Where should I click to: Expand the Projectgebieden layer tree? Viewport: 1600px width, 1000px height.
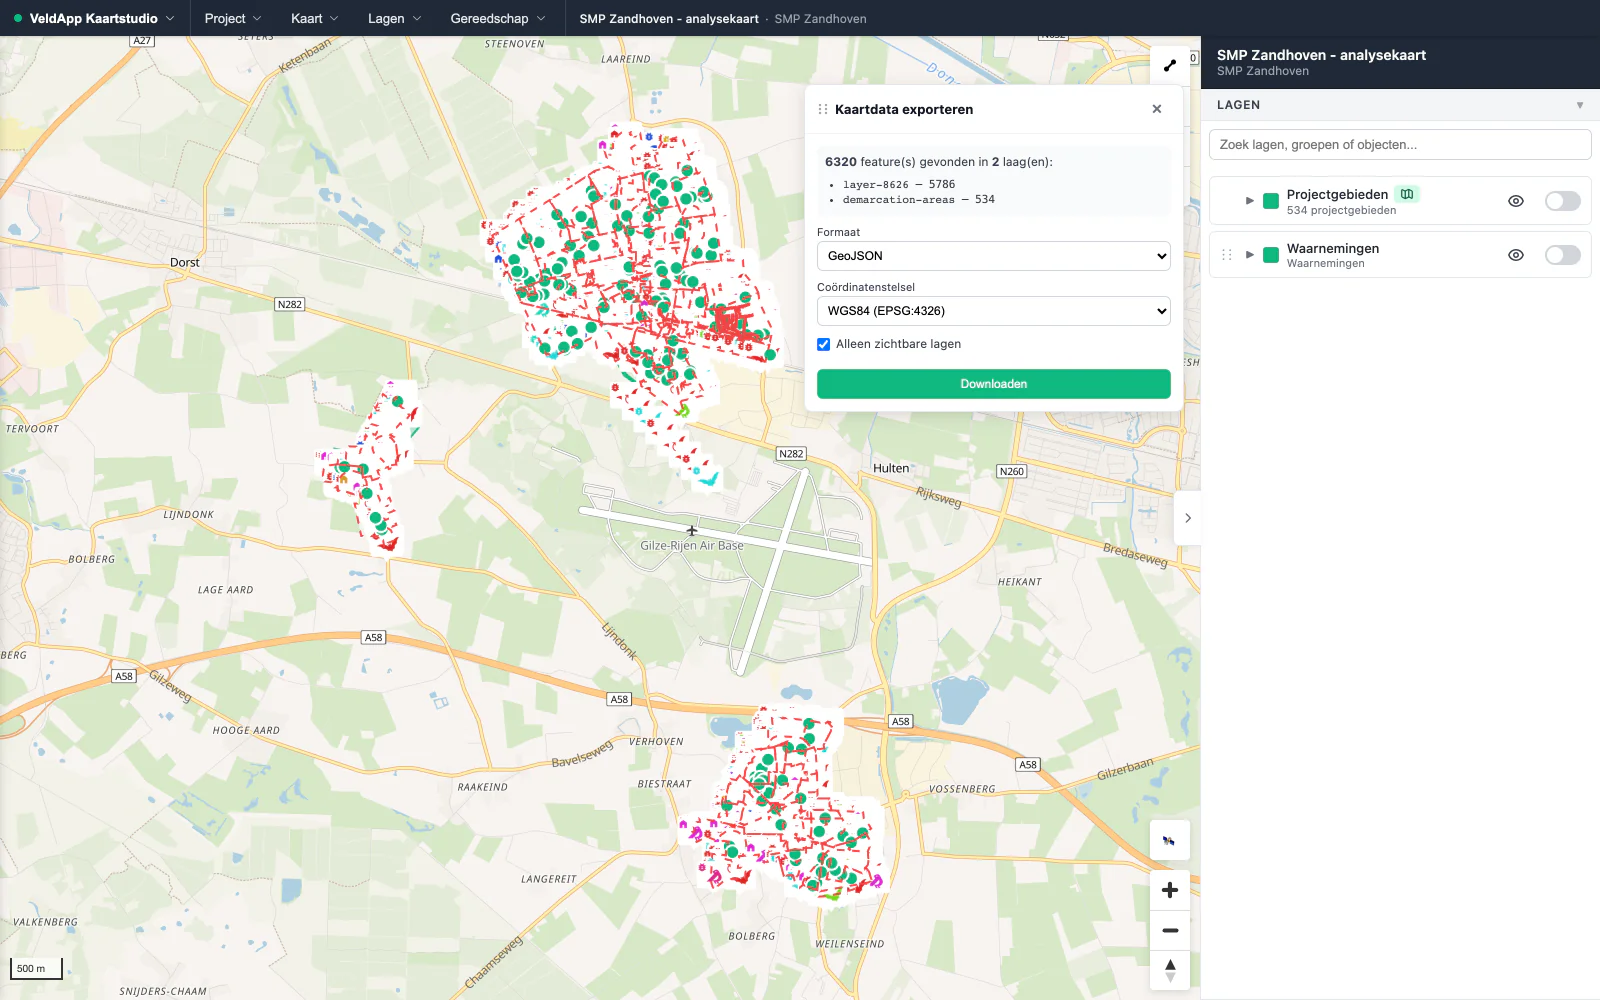tap(1249, 201)
